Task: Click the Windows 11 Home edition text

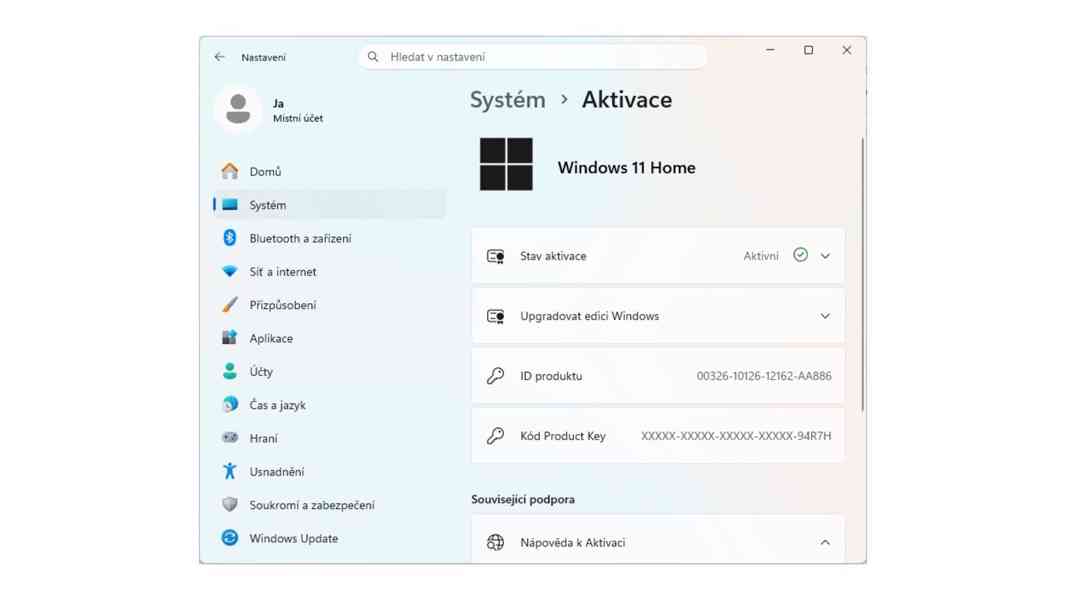Action: point(626,167)
